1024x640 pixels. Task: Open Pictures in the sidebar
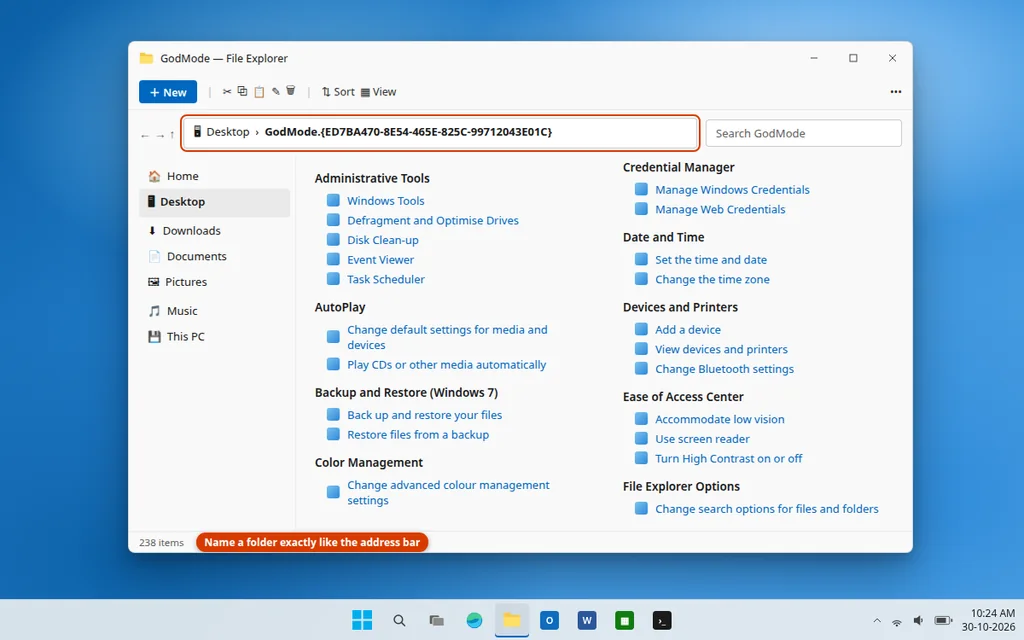point(214,282)
